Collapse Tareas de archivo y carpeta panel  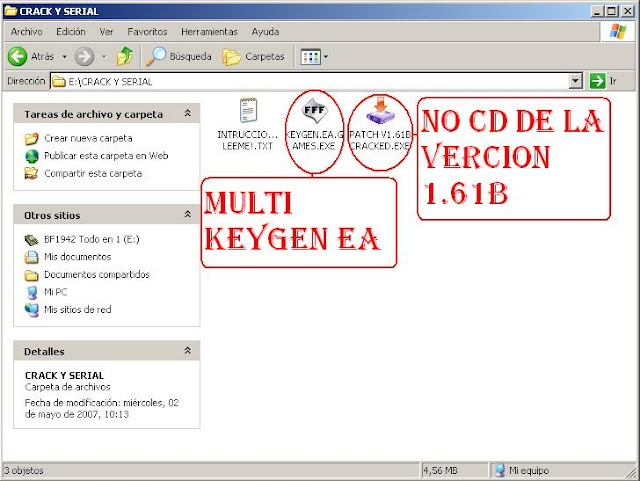[187, 113]
